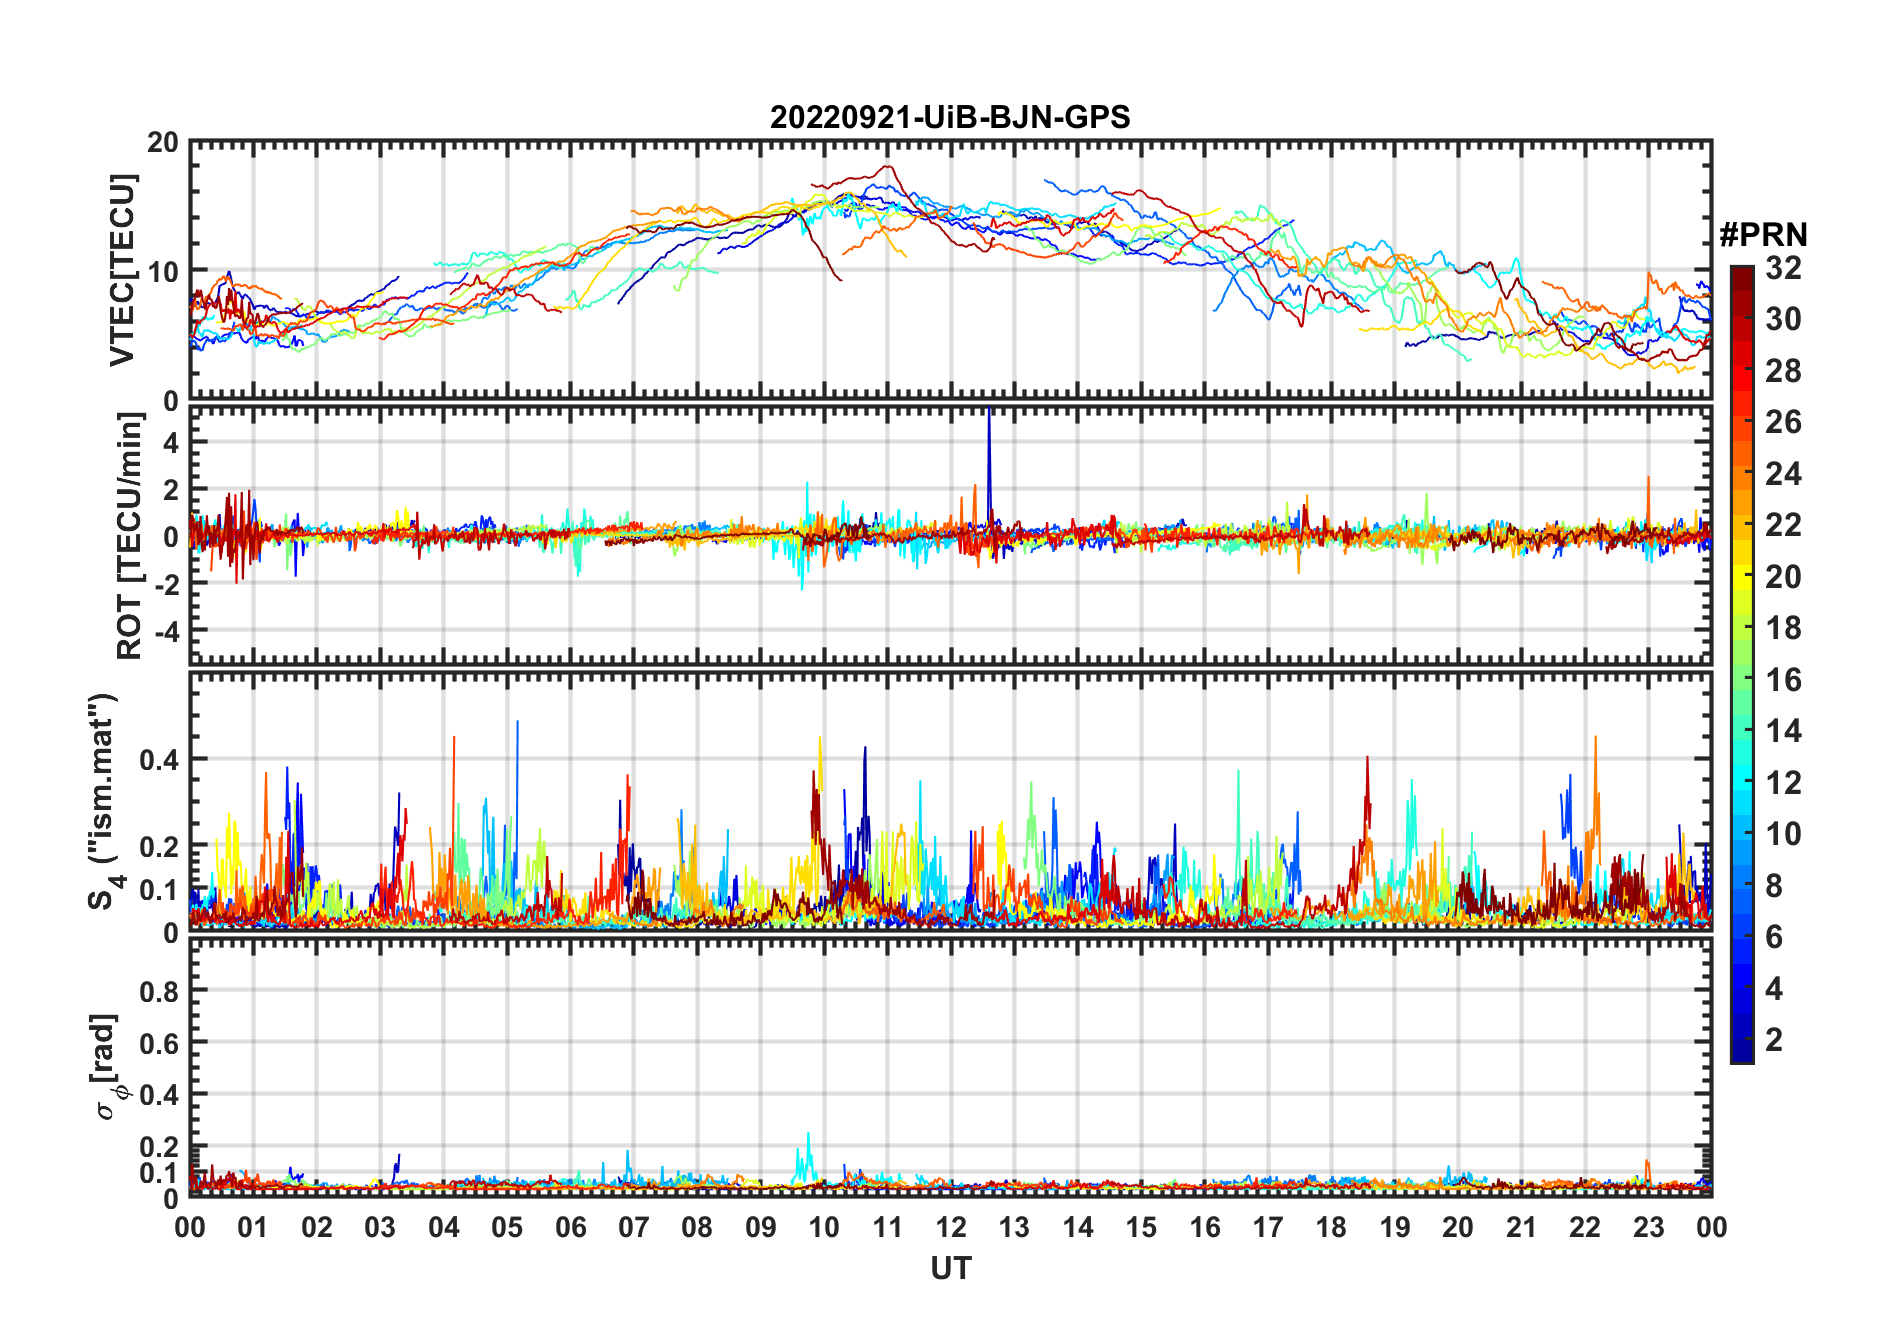Image resolution: width=1902 pixels, height=1330 pixels.
Task: Click the 06 hour tick on the UT axis
Action: (x=570, y=1228)
